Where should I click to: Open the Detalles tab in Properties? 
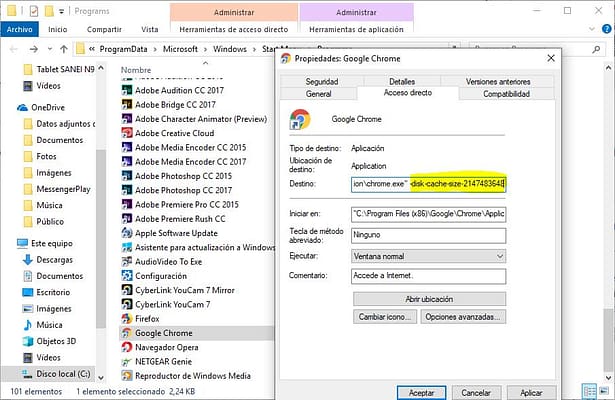[x=402, y=81]
